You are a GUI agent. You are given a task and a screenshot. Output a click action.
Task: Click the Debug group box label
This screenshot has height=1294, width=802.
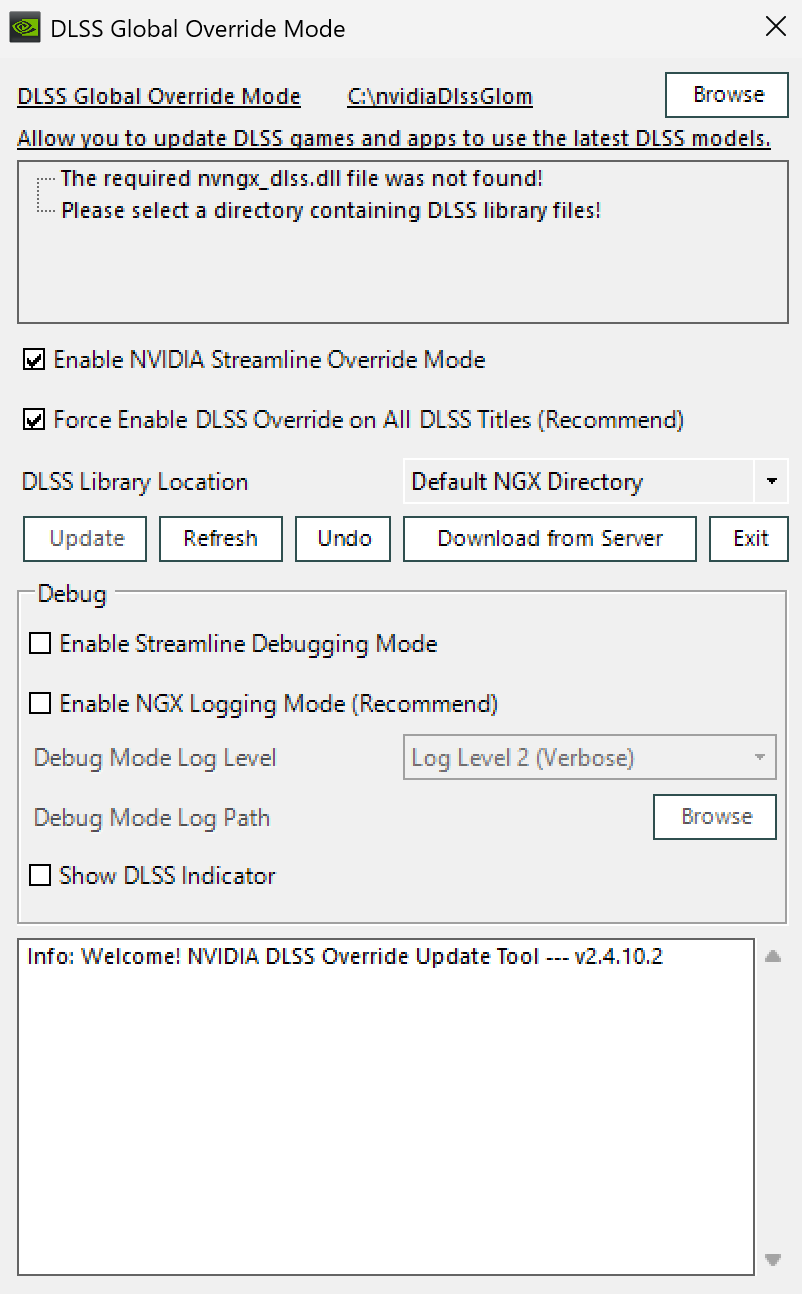coord(72,594)
